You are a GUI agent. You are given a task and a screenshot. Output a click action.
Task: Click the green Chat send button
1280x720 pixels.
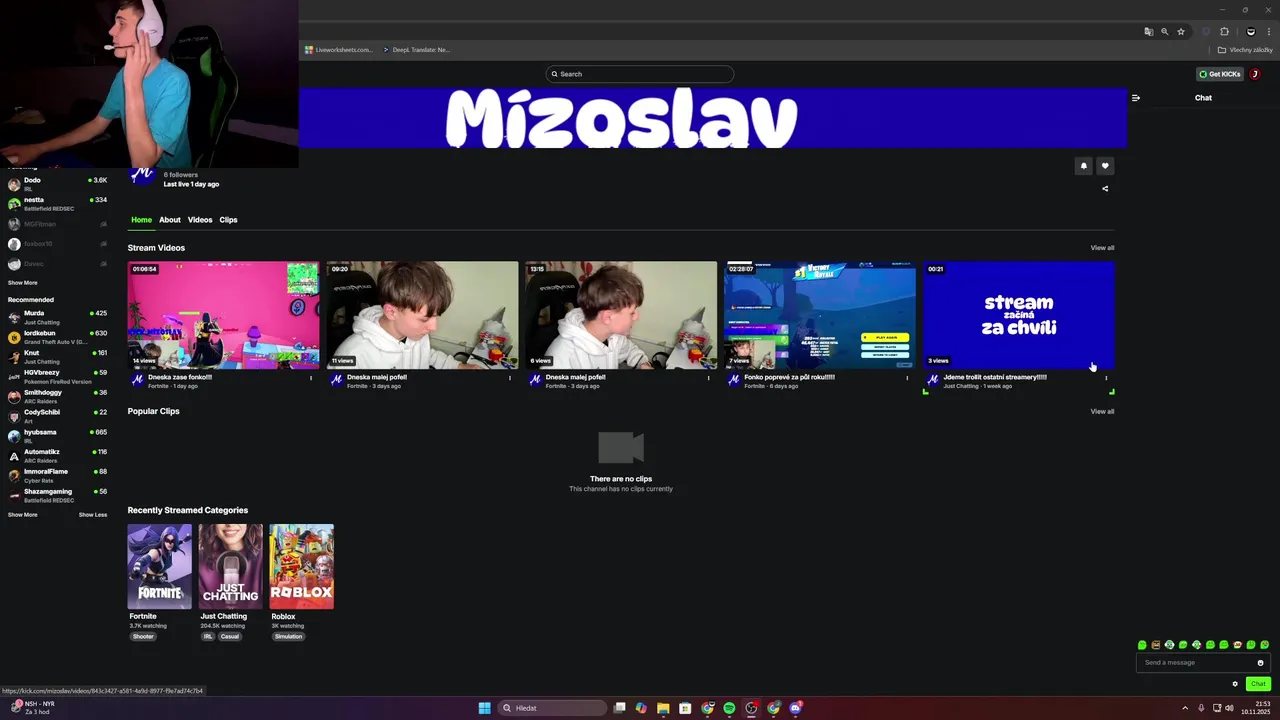[x=1258, y=684]
